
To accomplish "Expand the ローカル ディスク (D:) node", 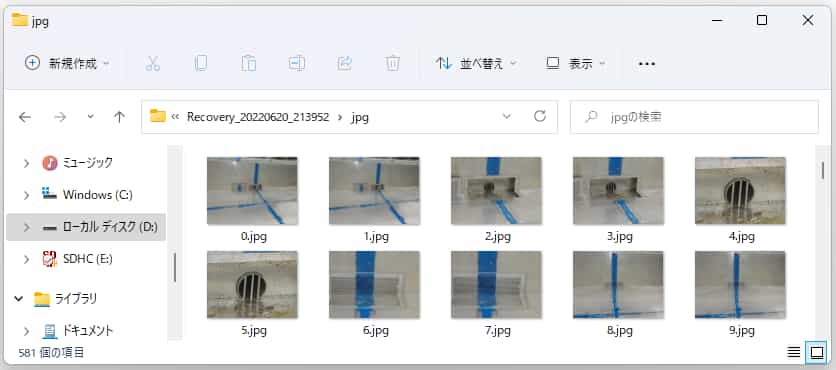I will 26,227.
